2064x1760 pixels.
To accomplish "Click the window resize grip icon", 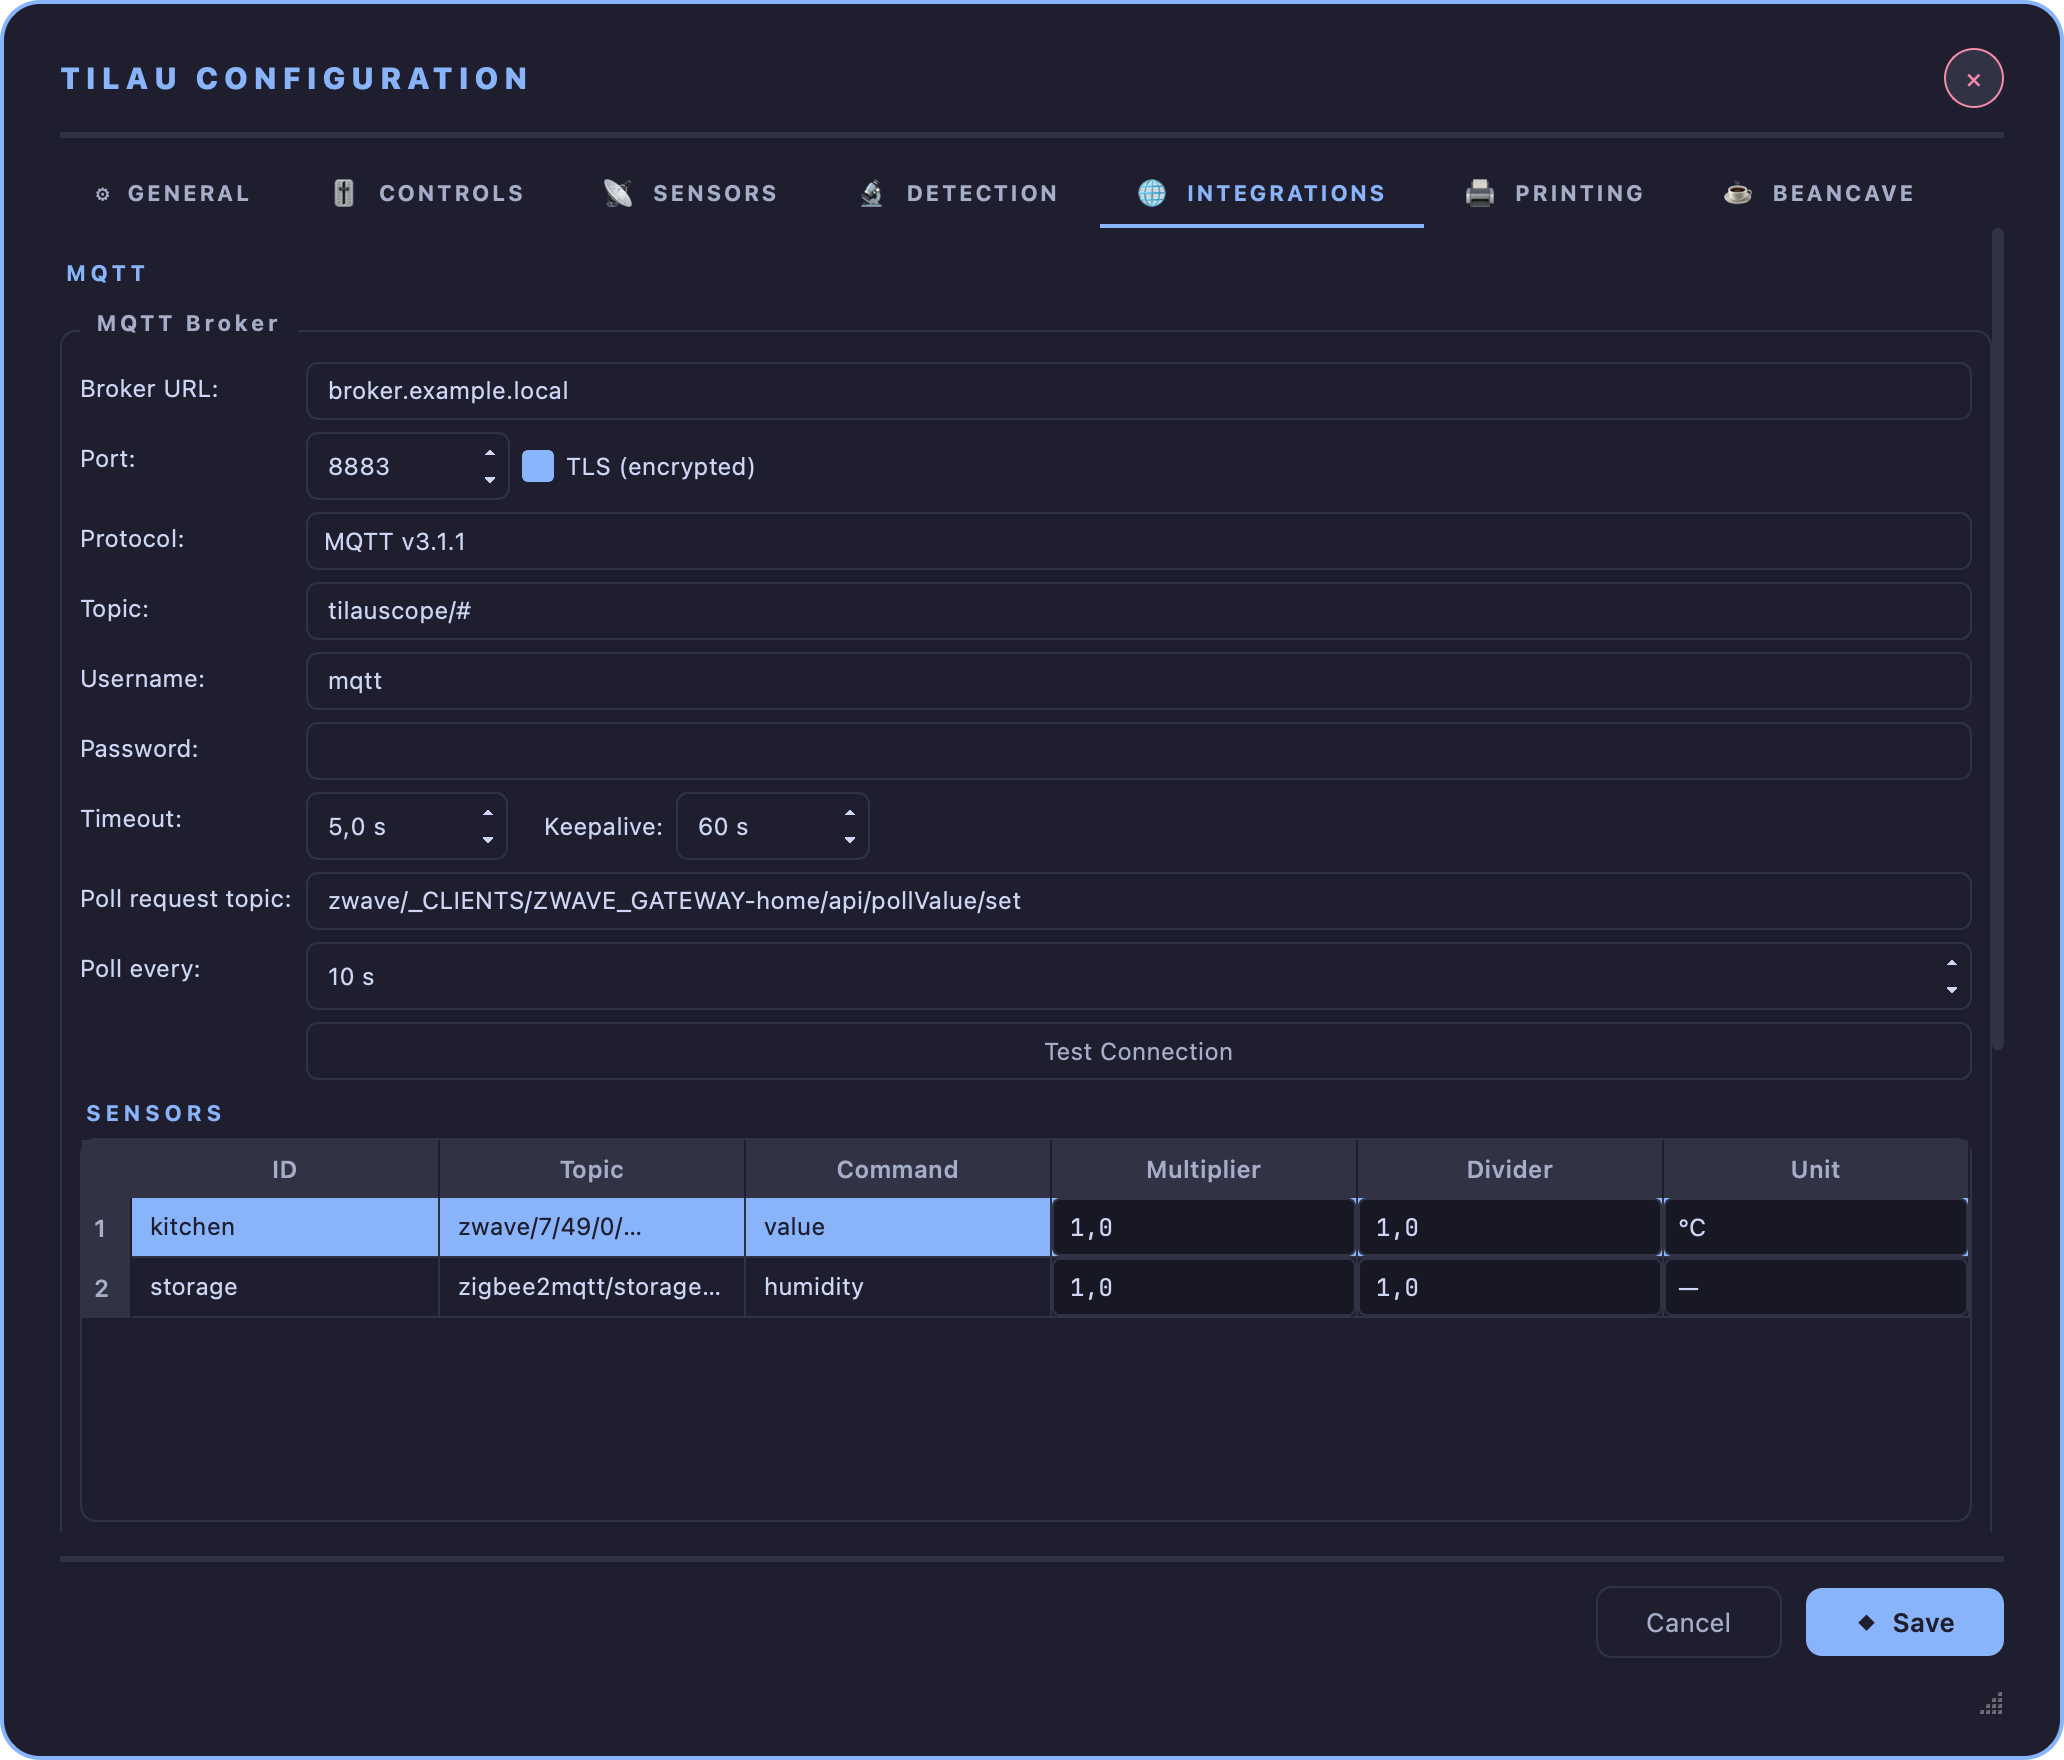I will (1991, 1703).
